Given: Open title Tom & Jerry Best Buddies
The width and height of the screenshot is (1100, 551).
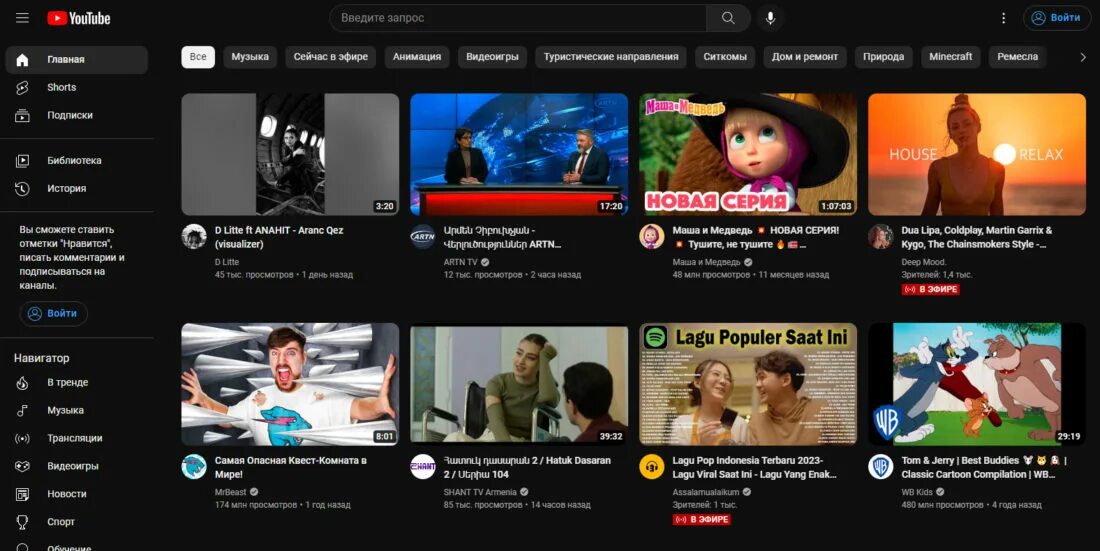Looking at the screenshot, I should tap(984, 467).
